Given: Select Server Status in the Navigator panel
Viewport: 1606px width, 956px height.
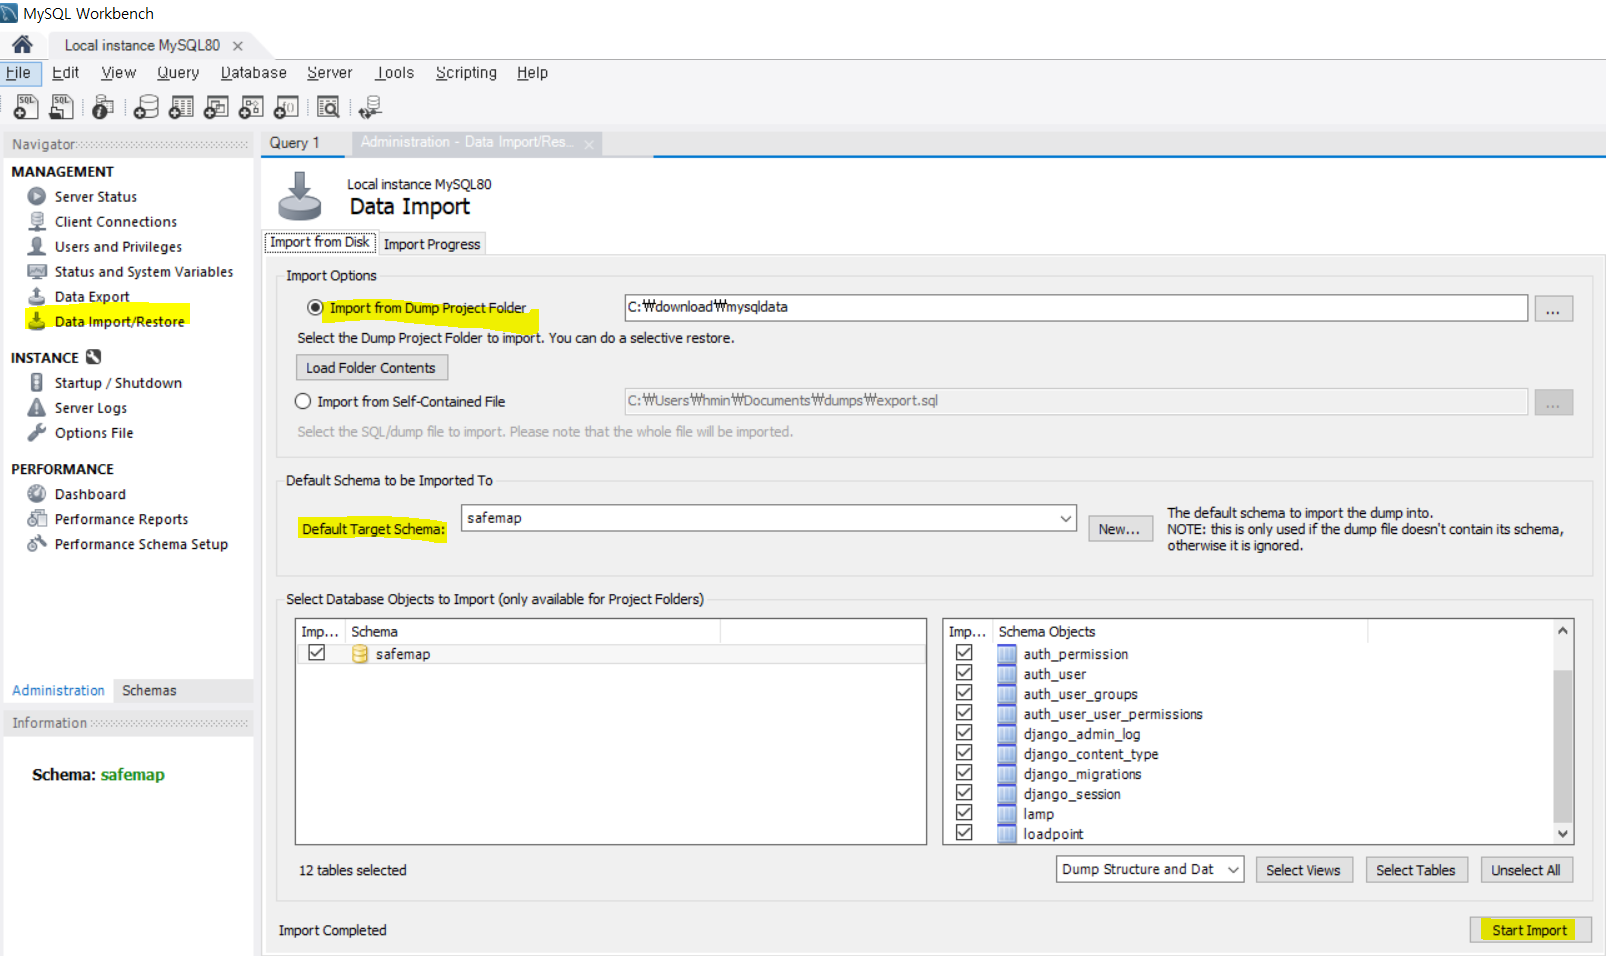Looking at the screenshot, I should pyautogui.click(x=96, y=196).
